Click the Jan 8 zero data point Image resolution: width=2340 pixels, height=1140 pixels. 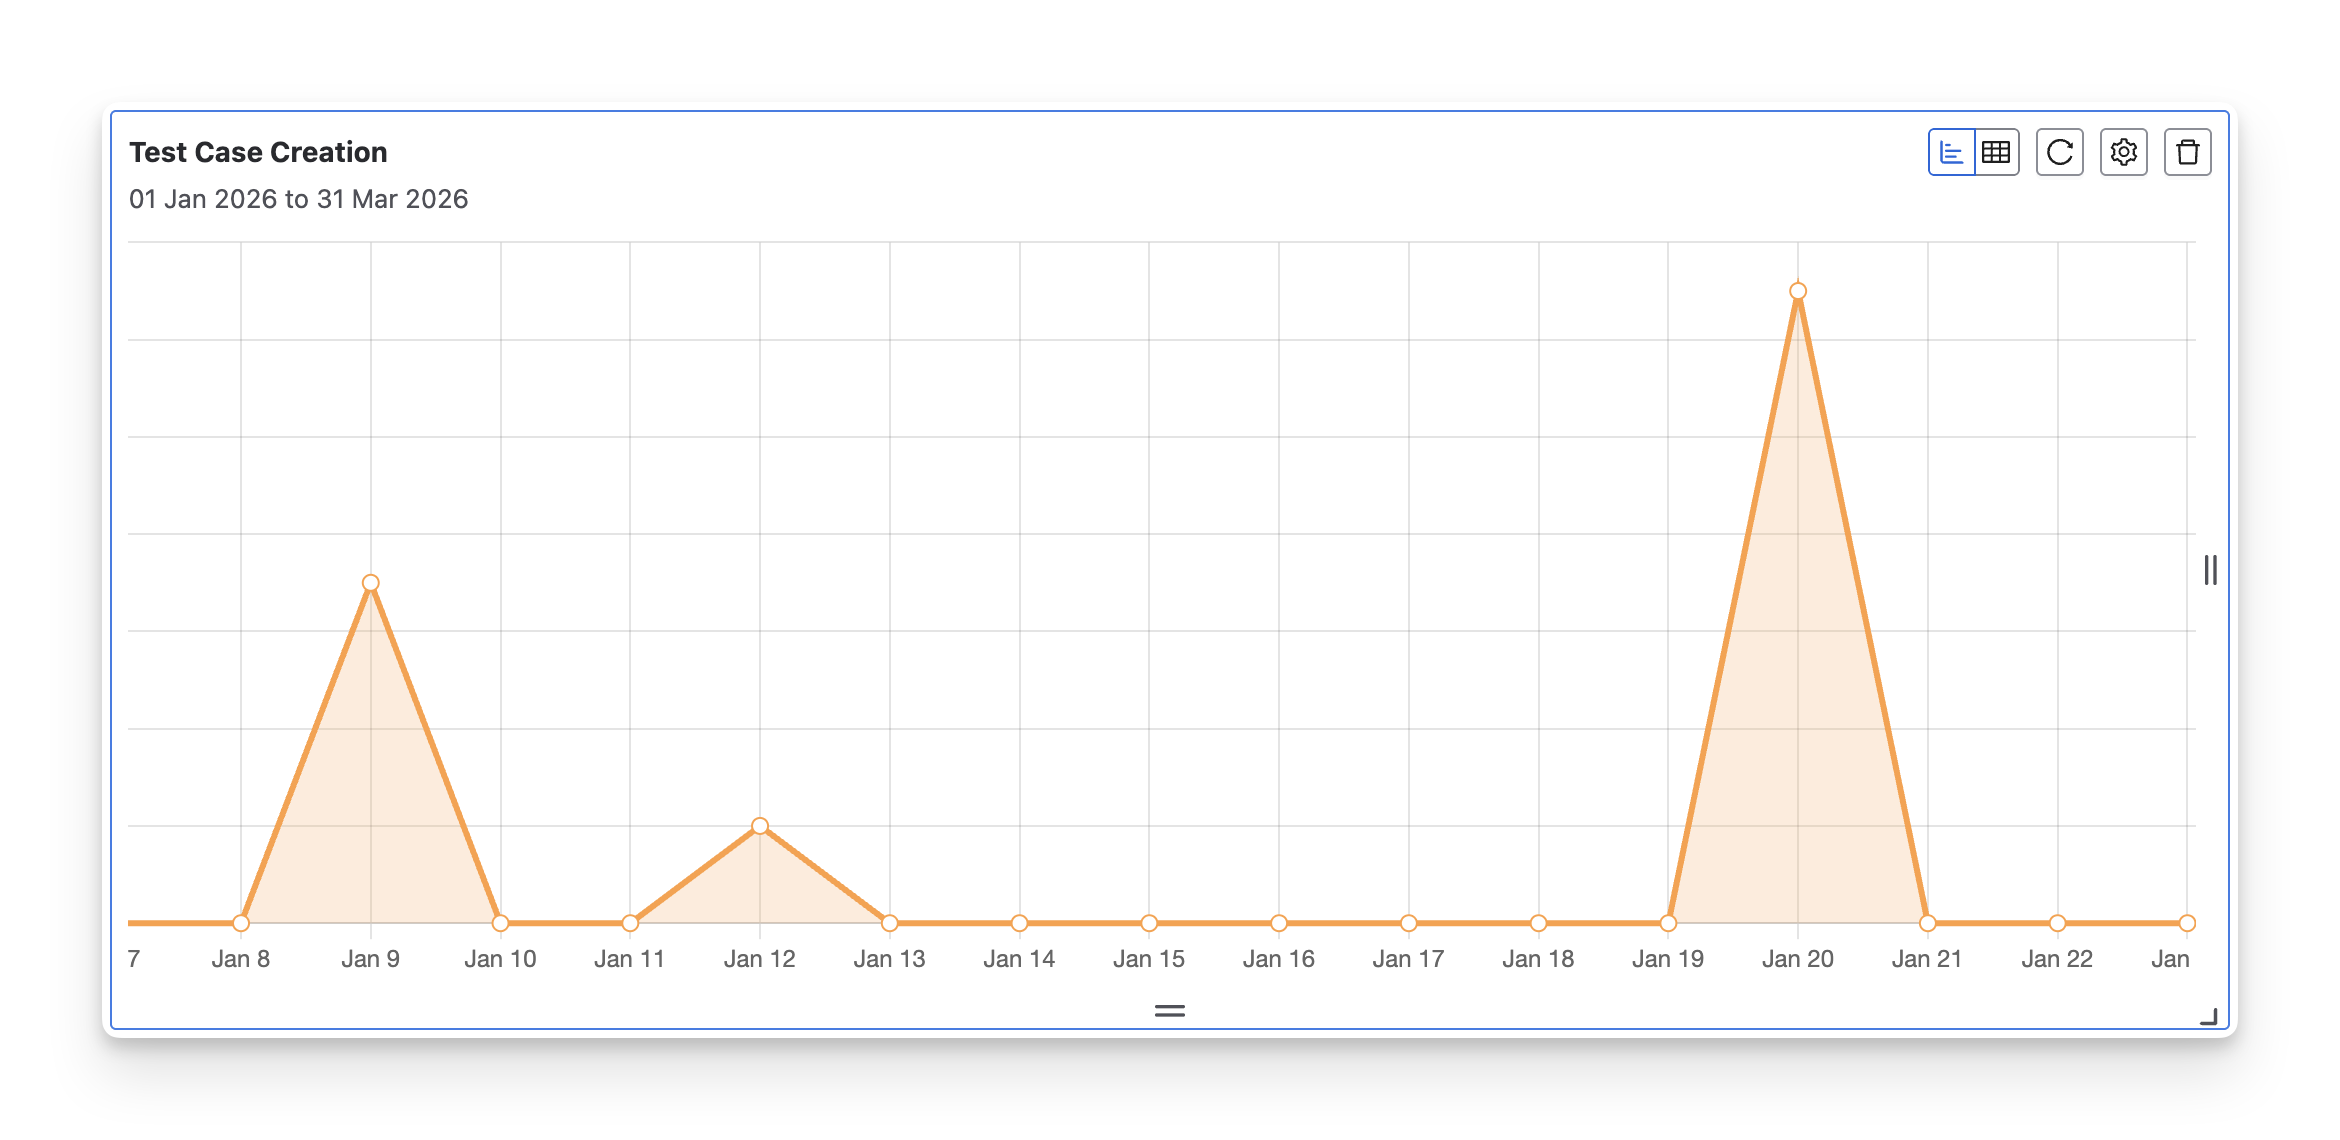(x=241, y=923)
